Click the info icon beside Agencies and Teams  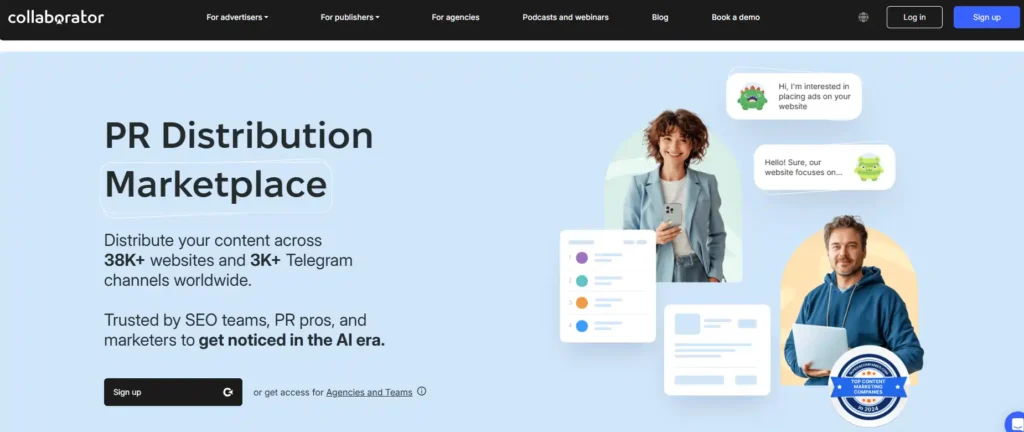[422, 392]
